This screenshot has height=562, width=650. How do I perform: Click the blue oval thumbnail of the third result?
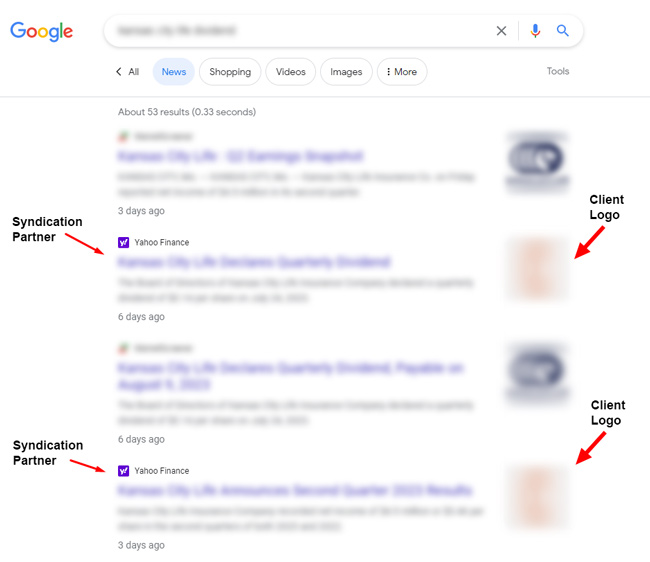coord(537,373)
